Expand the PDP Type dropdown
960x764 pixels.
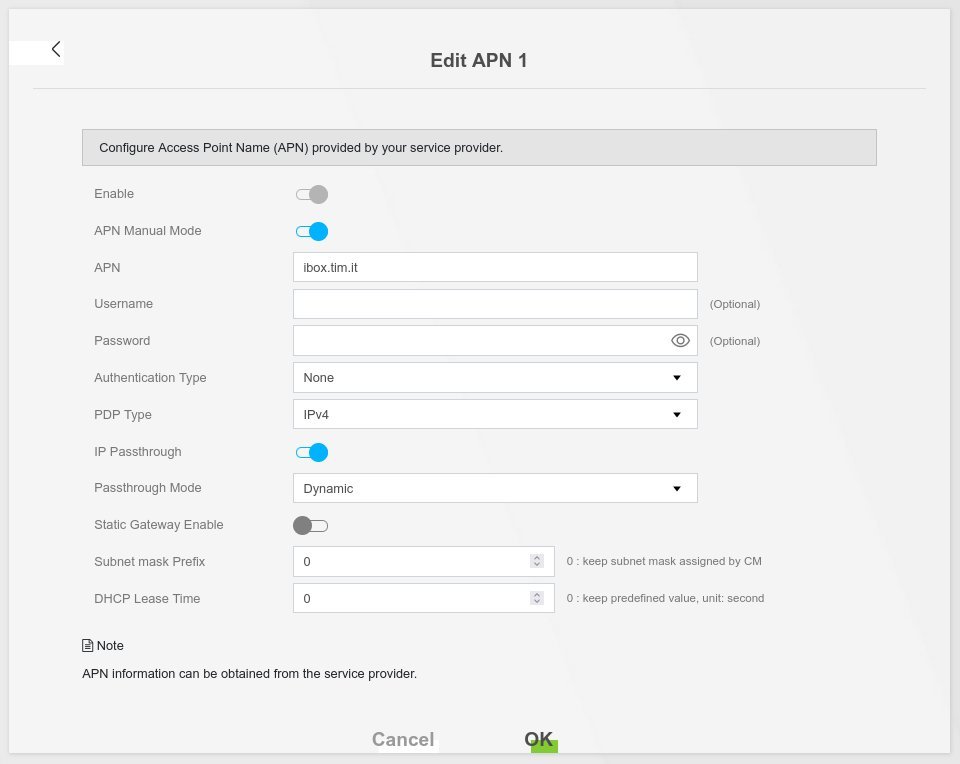(x=494, y=415)
